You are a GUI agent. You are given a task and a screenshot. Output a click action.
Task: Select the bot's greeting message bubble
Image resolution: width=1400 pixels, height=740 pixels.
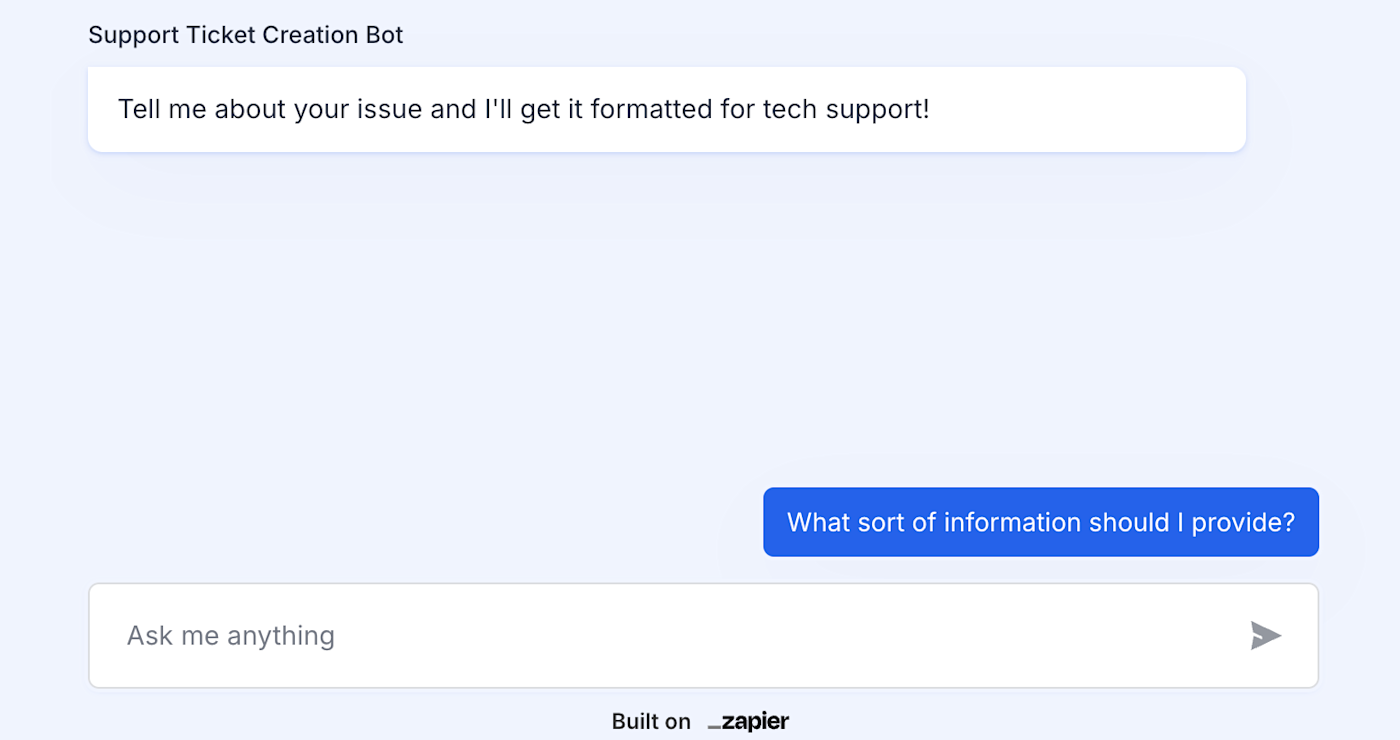(666, 109)
